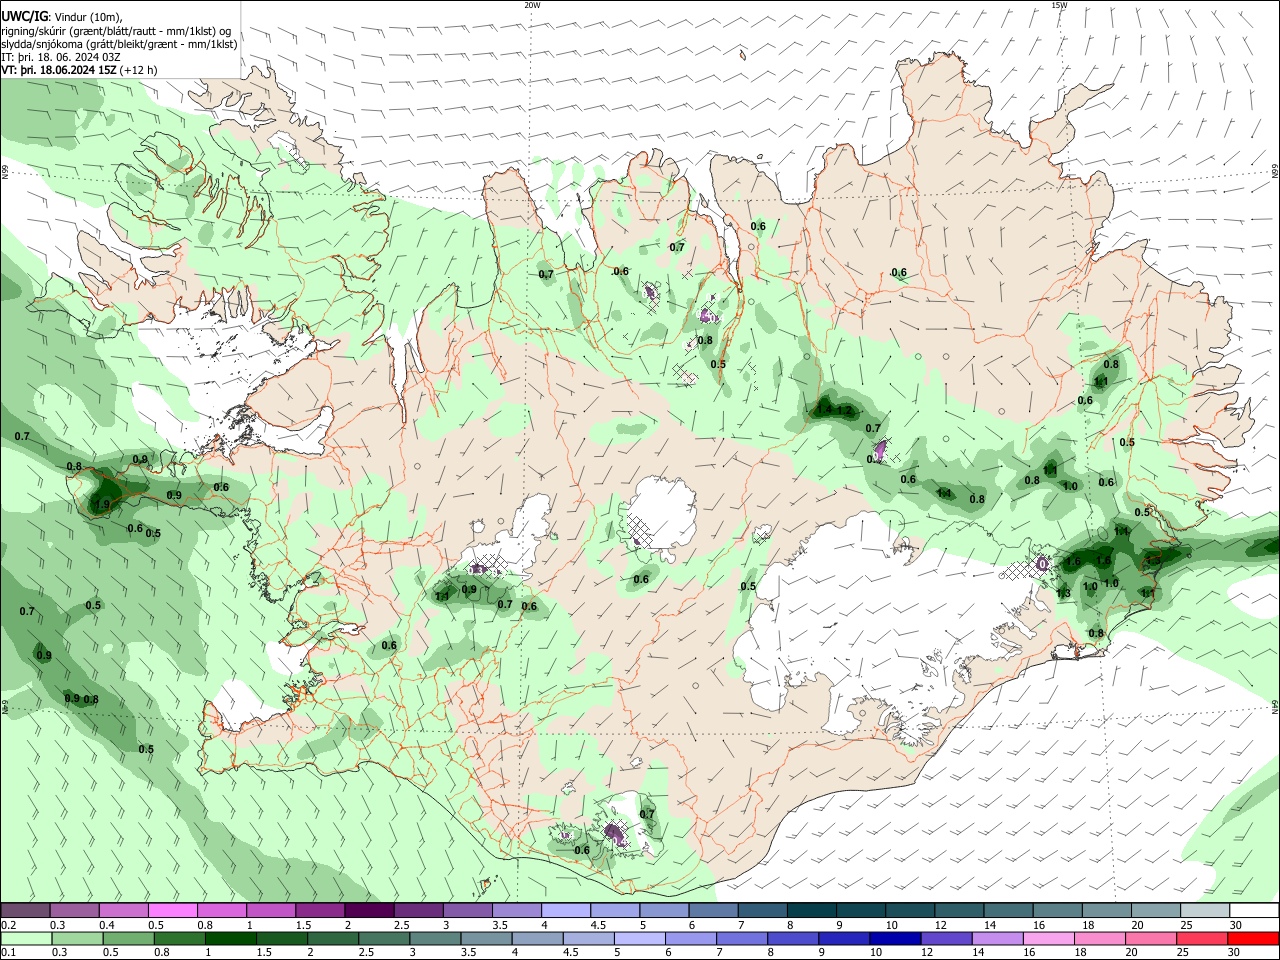Screen dimensions: 1280x960
Task: Select the light gray snow swatch labeled 25
Action: (x=1205, y=911)
